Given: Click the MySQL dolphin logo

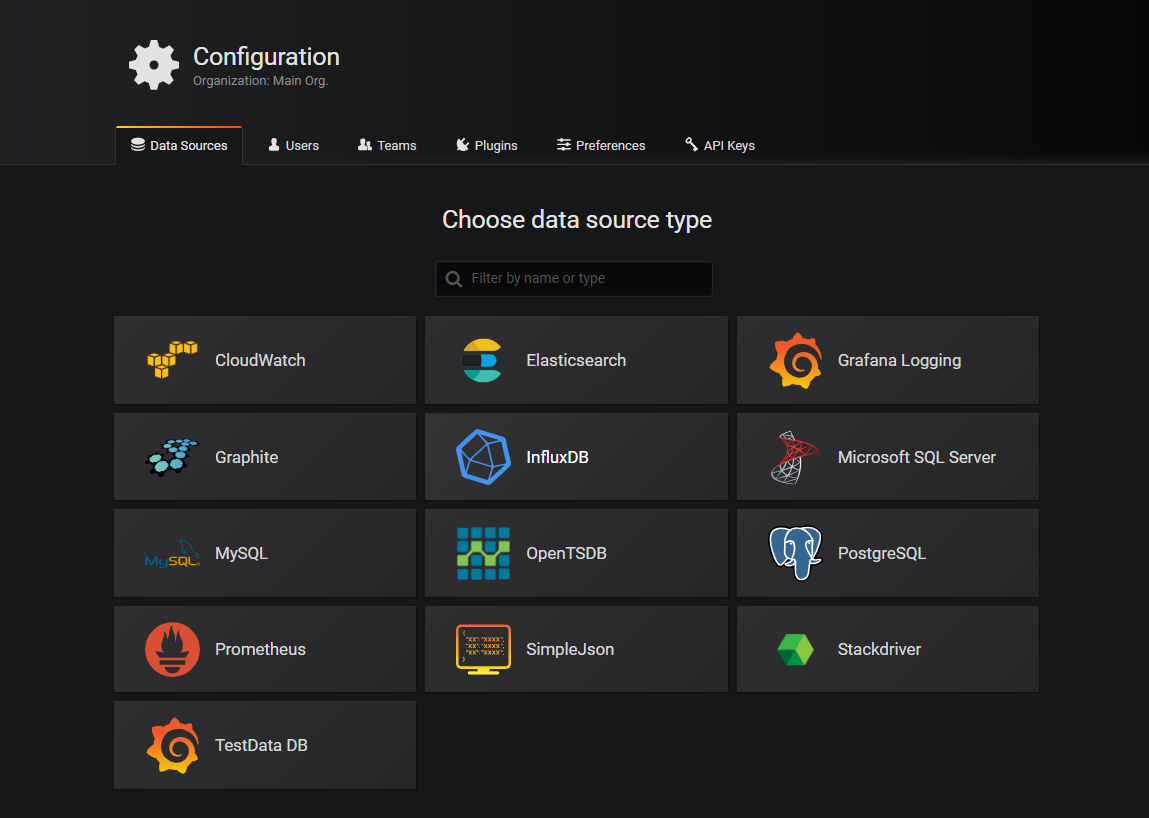Looking at the screenshot, I should [x=172, y=553].
